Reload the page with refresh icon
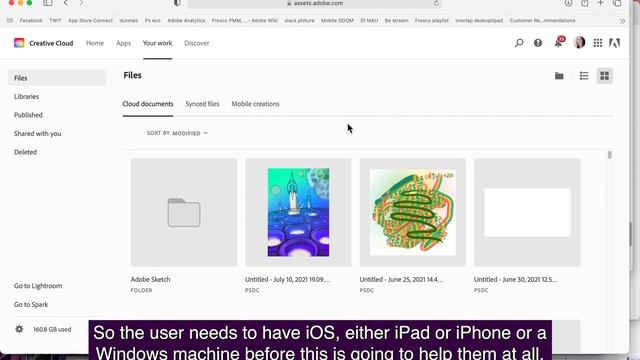 click(x=436, y=3)
